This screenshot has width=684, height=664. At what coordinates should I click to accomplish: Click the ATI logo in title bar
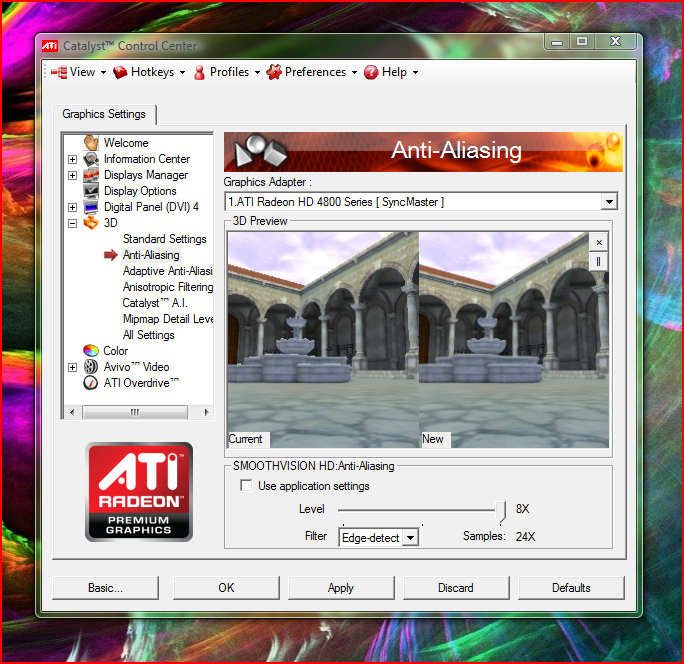point(50,46)
